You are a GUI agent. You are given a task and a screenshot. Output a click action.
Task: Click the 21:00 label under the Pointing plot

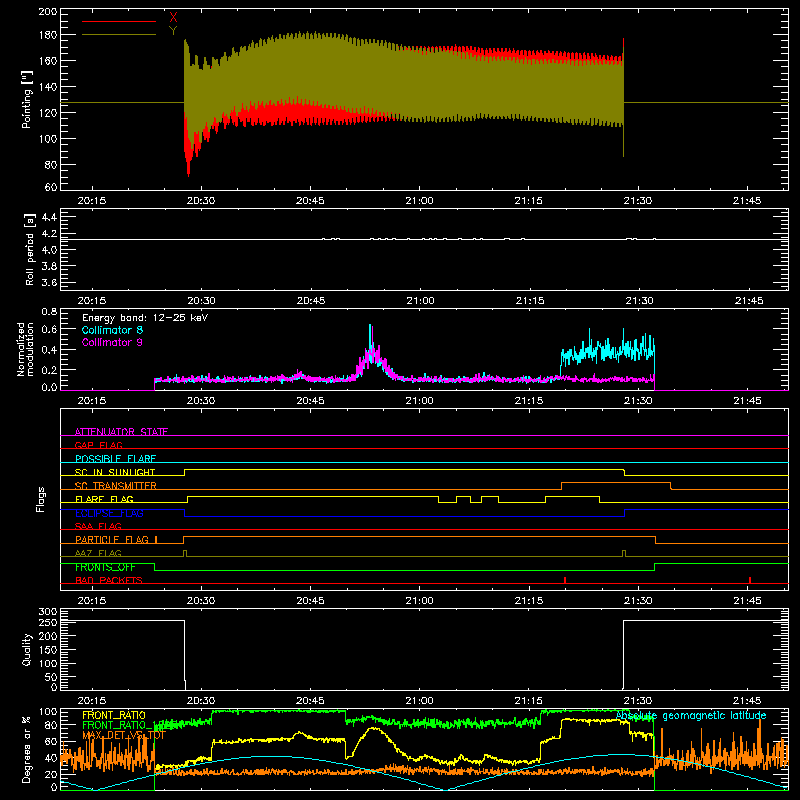click(x=419, y=201)
